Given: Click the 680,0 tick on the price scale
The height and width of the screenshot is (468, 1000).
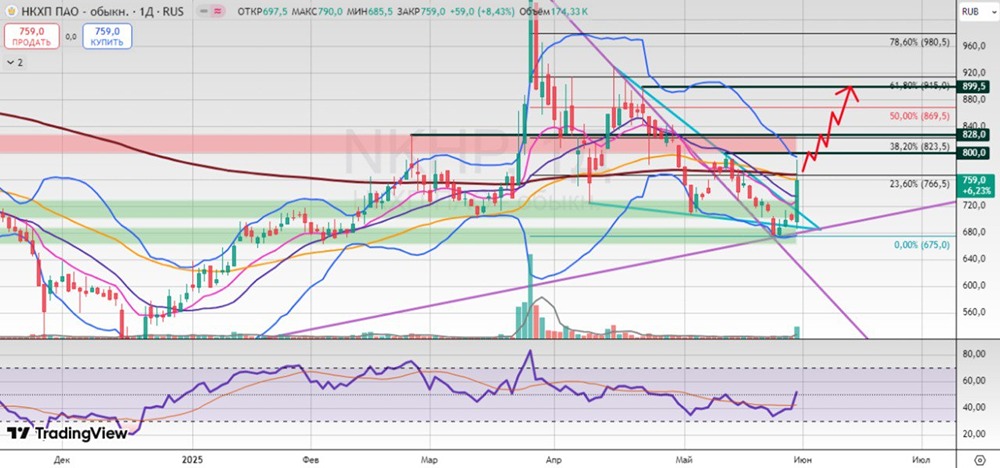Looking at the screenshot, I should [x=976, y=231].
